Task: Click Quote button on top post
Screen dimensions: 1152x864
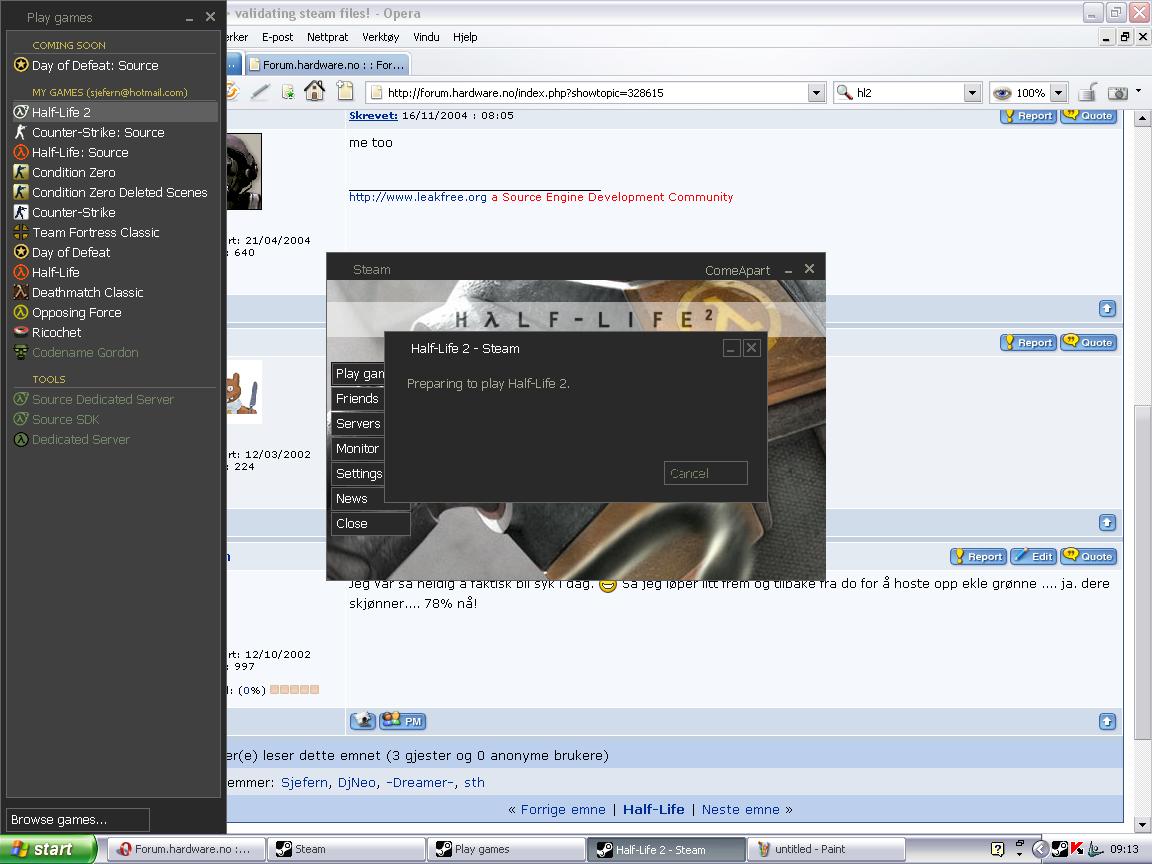Action: (1088, 115)
